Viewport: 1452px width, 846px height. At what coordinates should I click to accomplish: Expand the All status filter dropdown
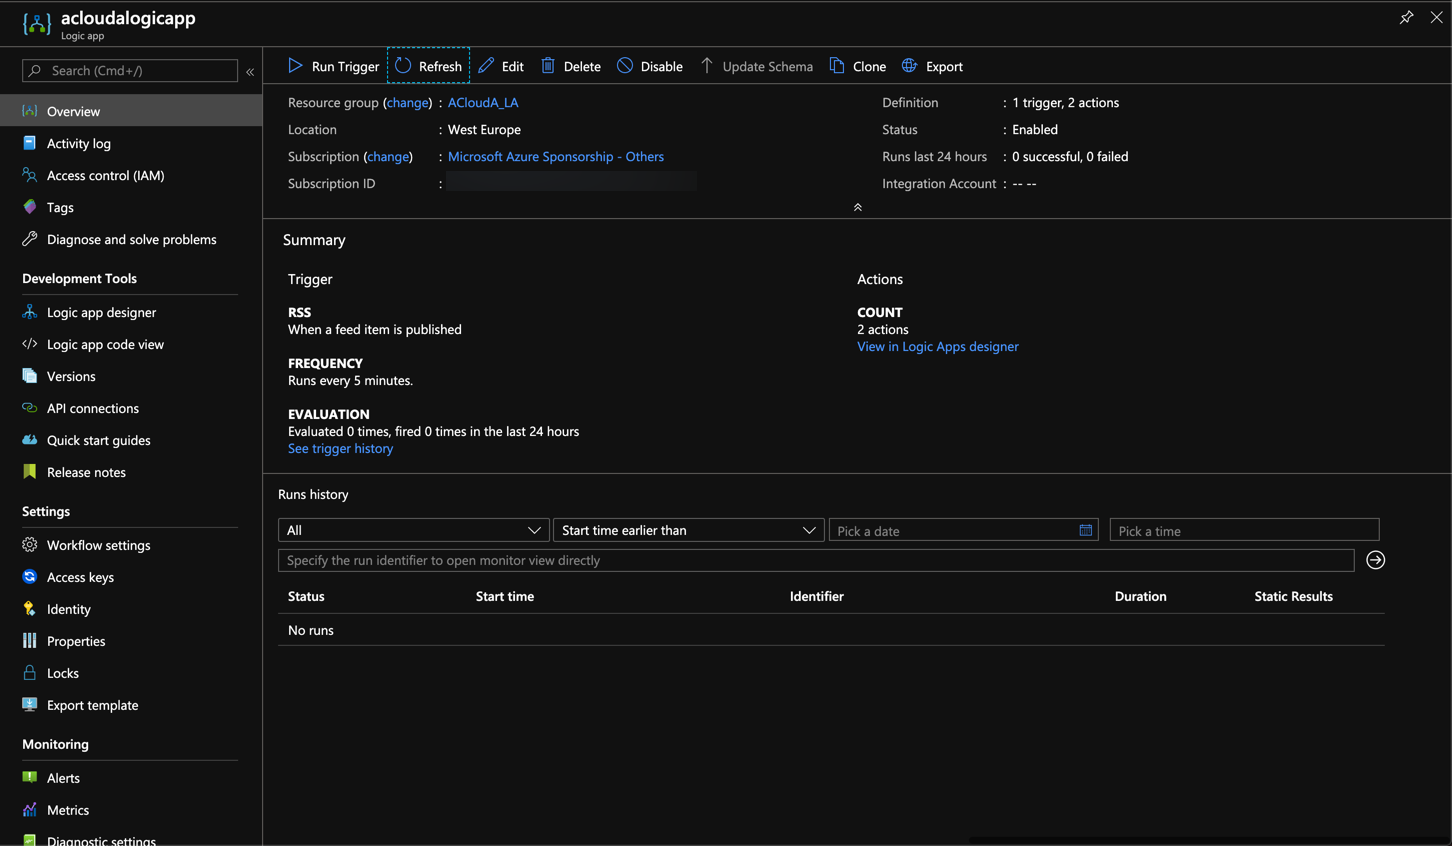click(x=413, y=530)
